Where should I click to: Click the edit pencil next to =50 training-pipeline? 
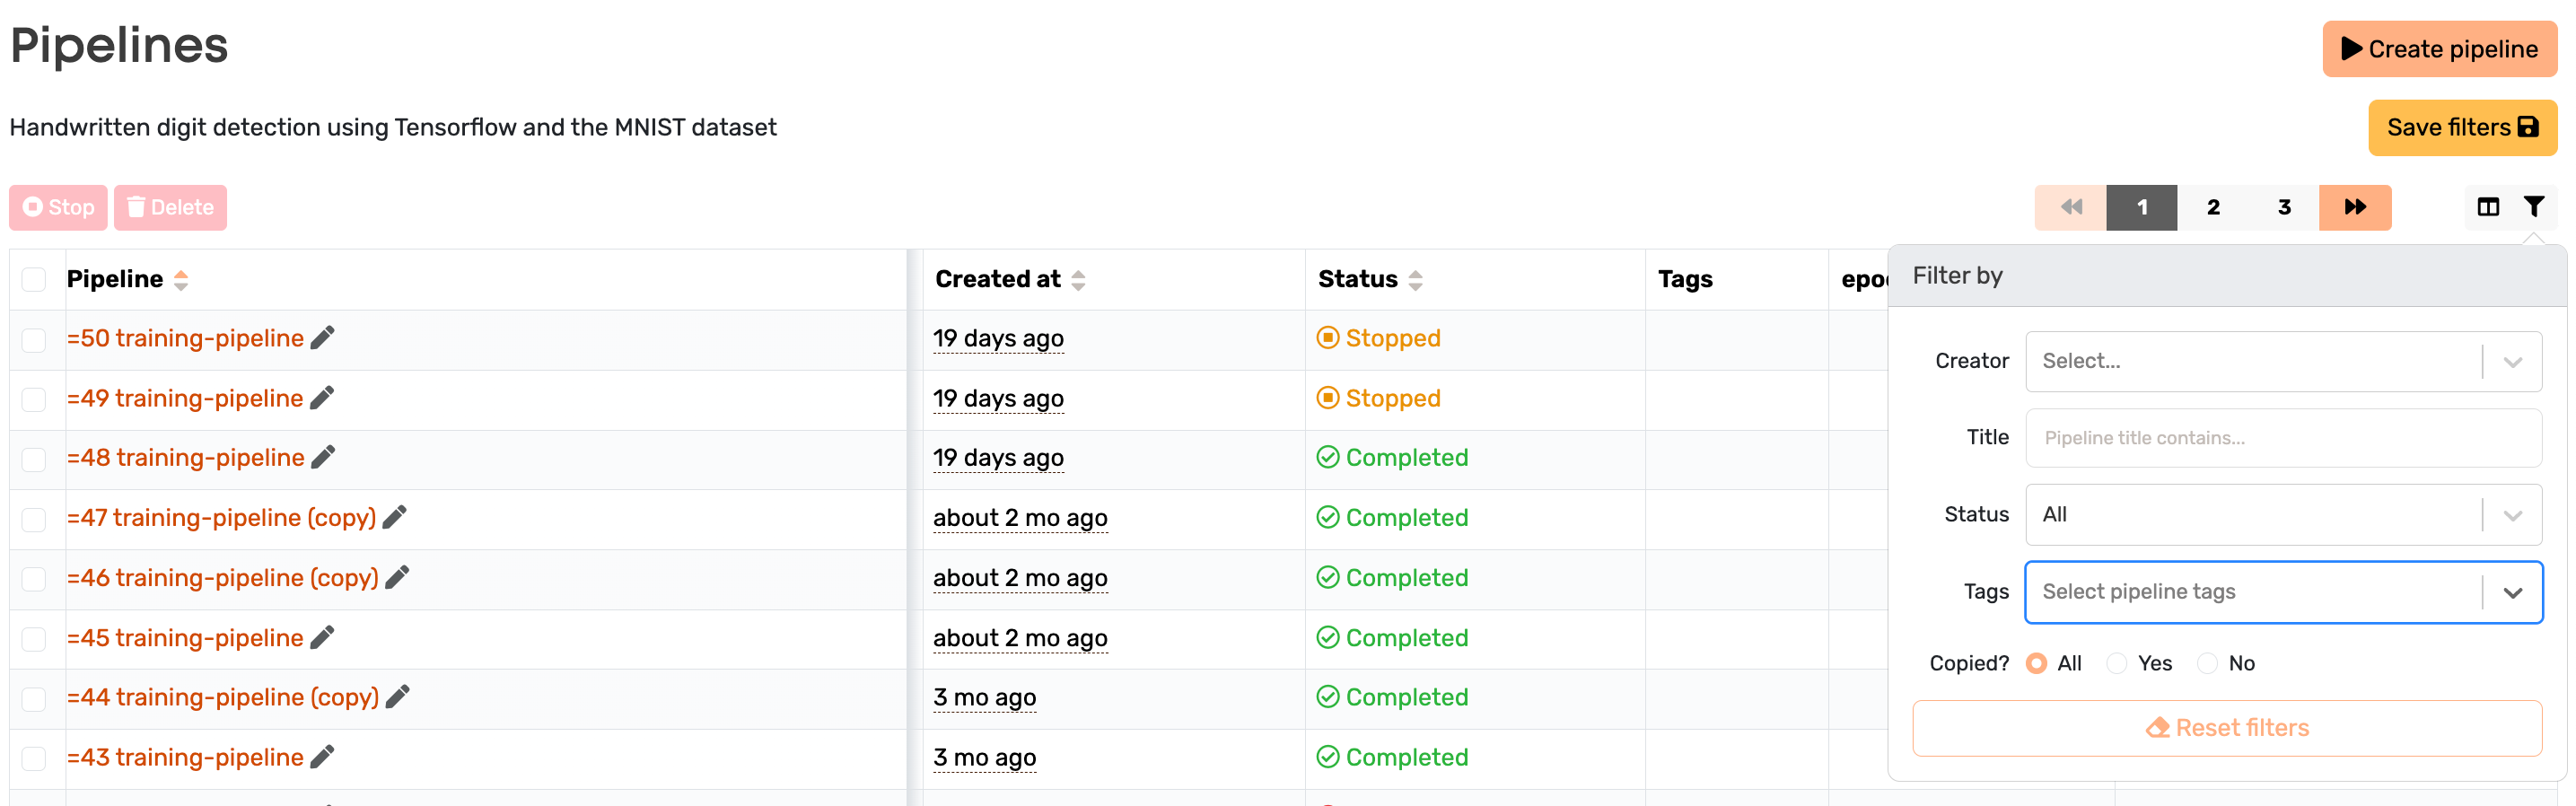pyautogui.click(x=322, y=338)
